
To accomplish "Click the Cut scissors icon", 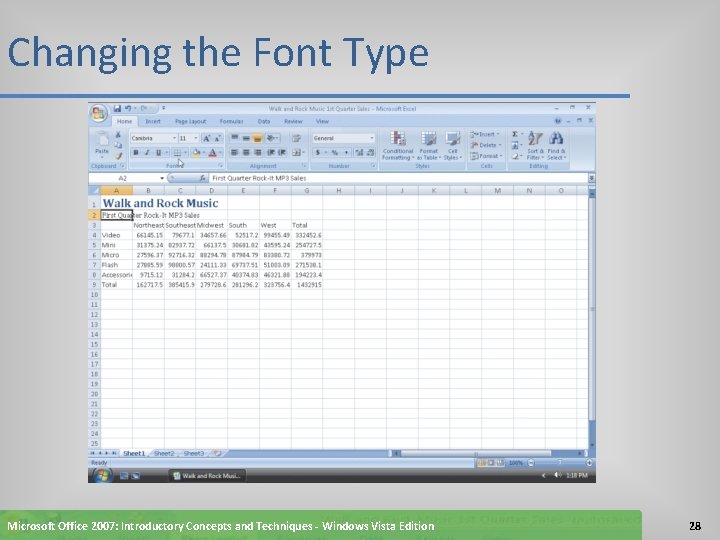I will [118, 135].
